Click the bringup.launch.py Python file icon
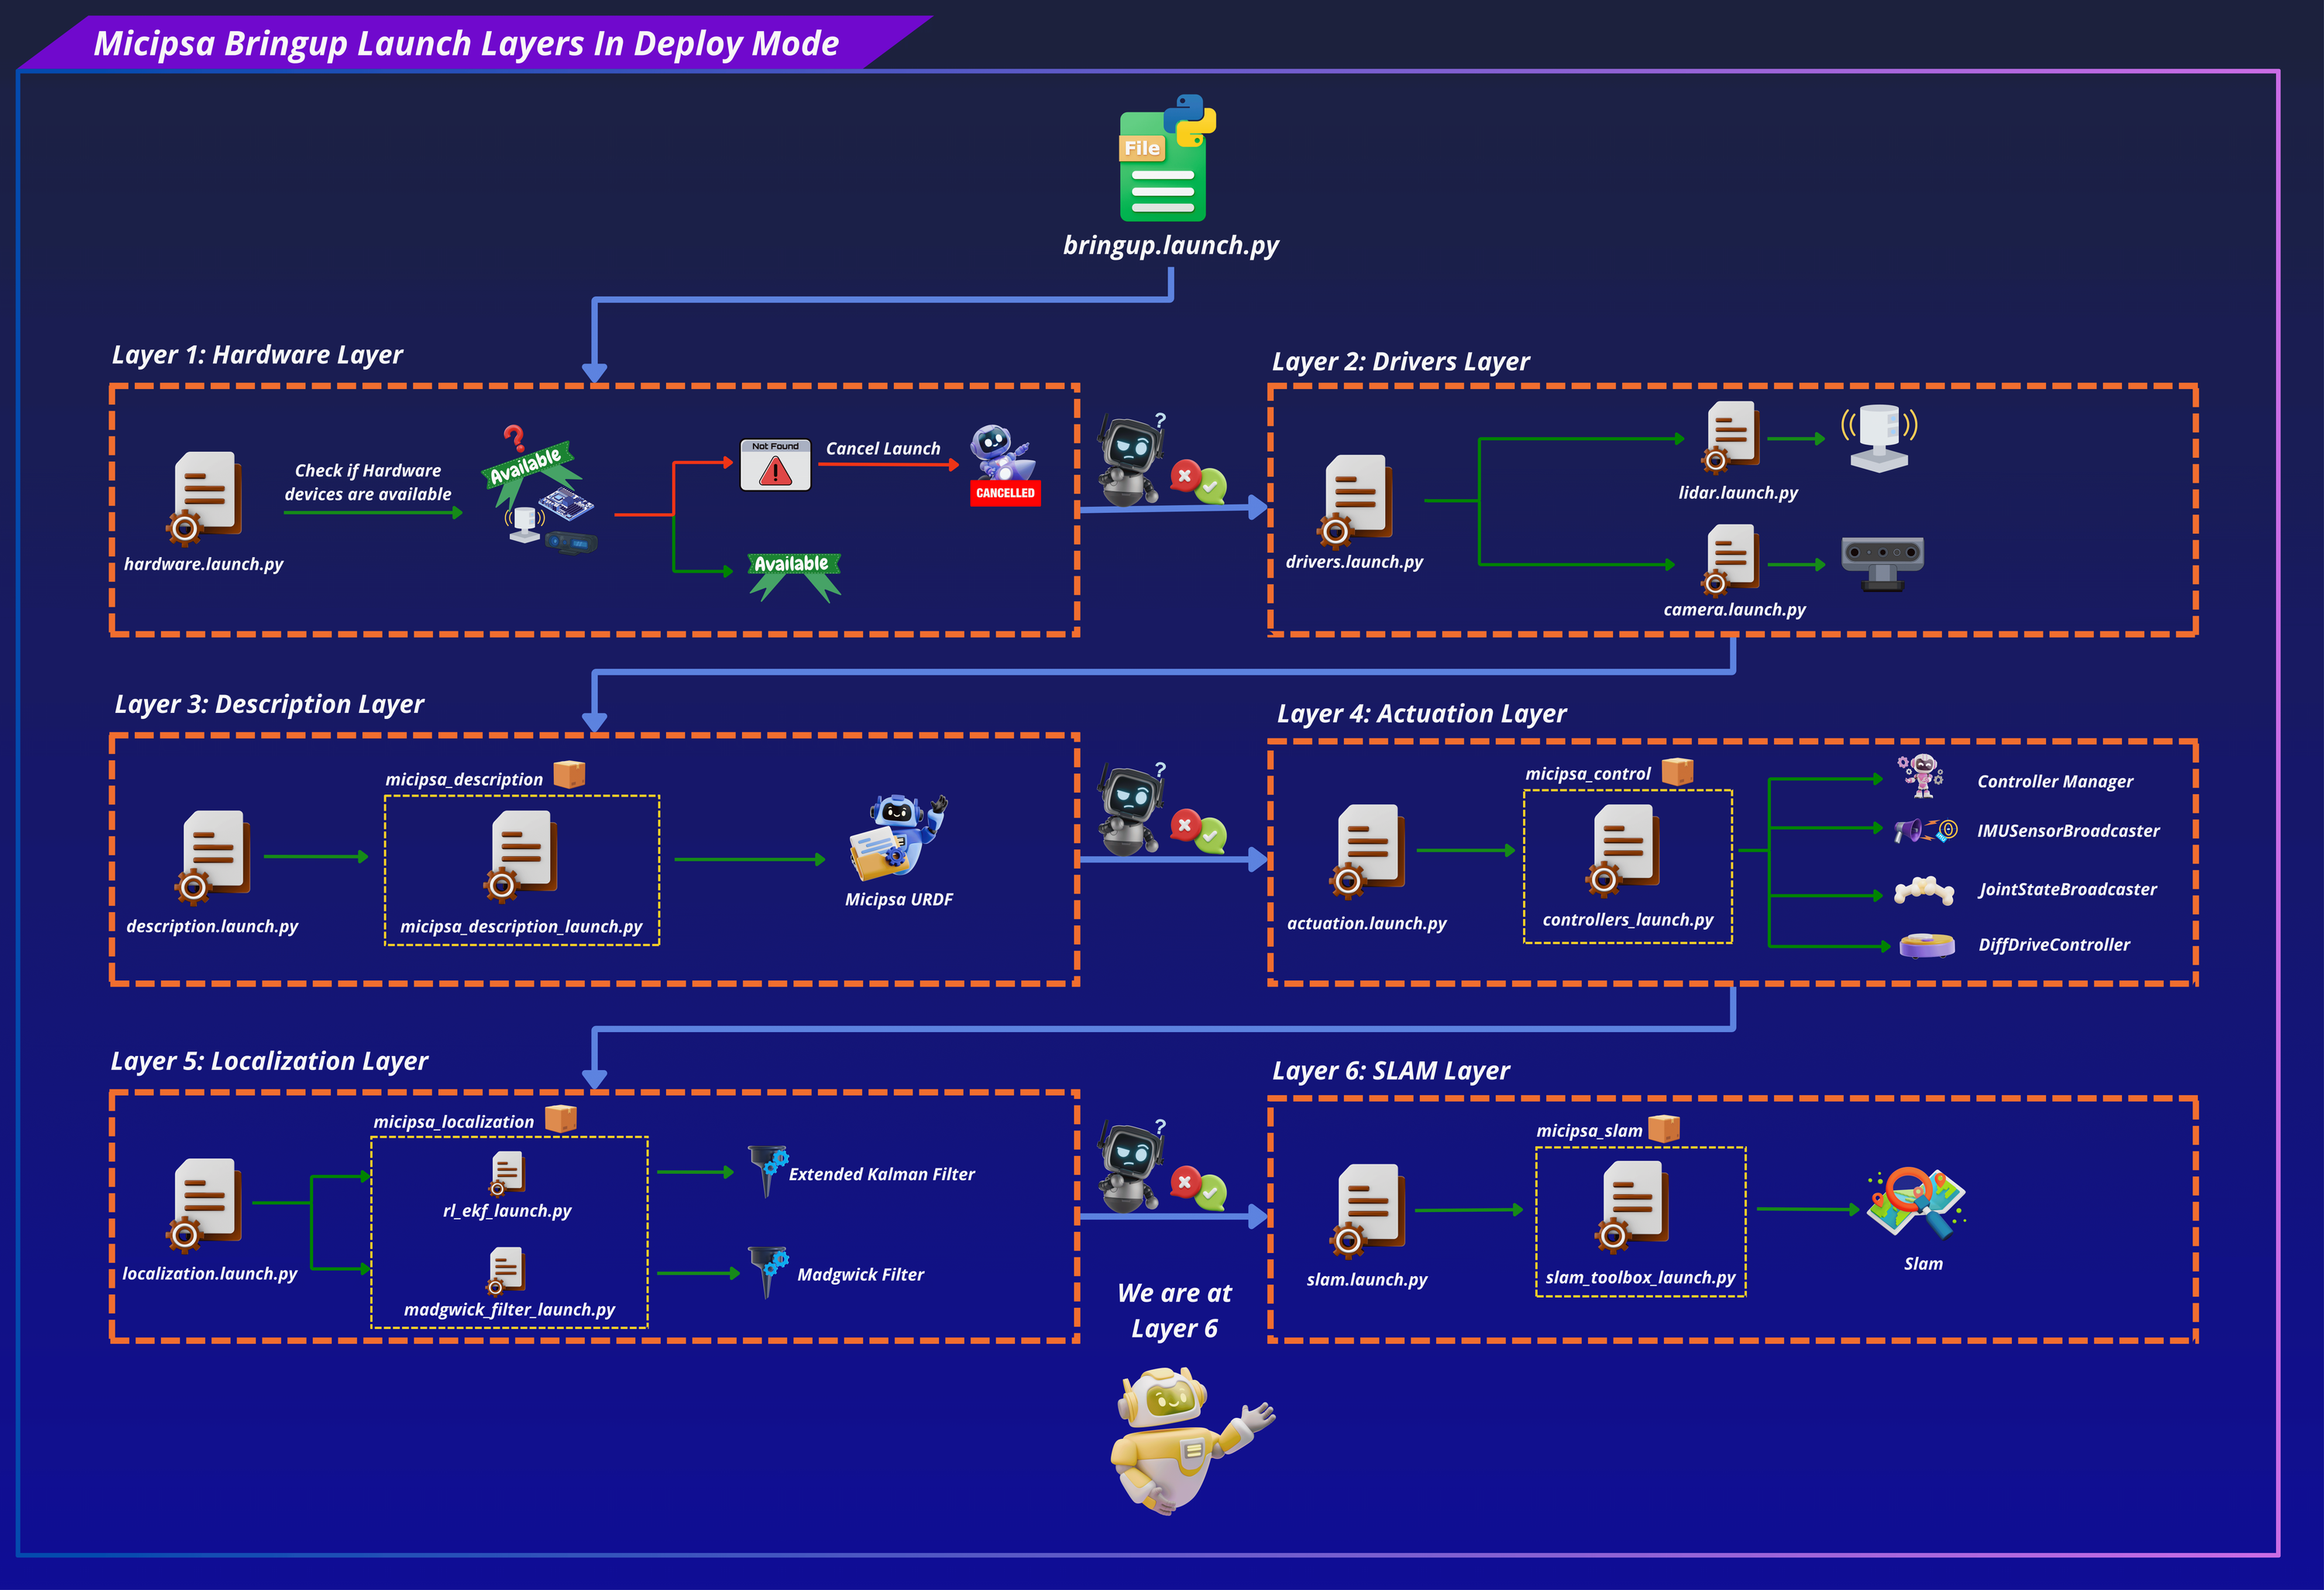2324x1590 pixels. 1167,158
